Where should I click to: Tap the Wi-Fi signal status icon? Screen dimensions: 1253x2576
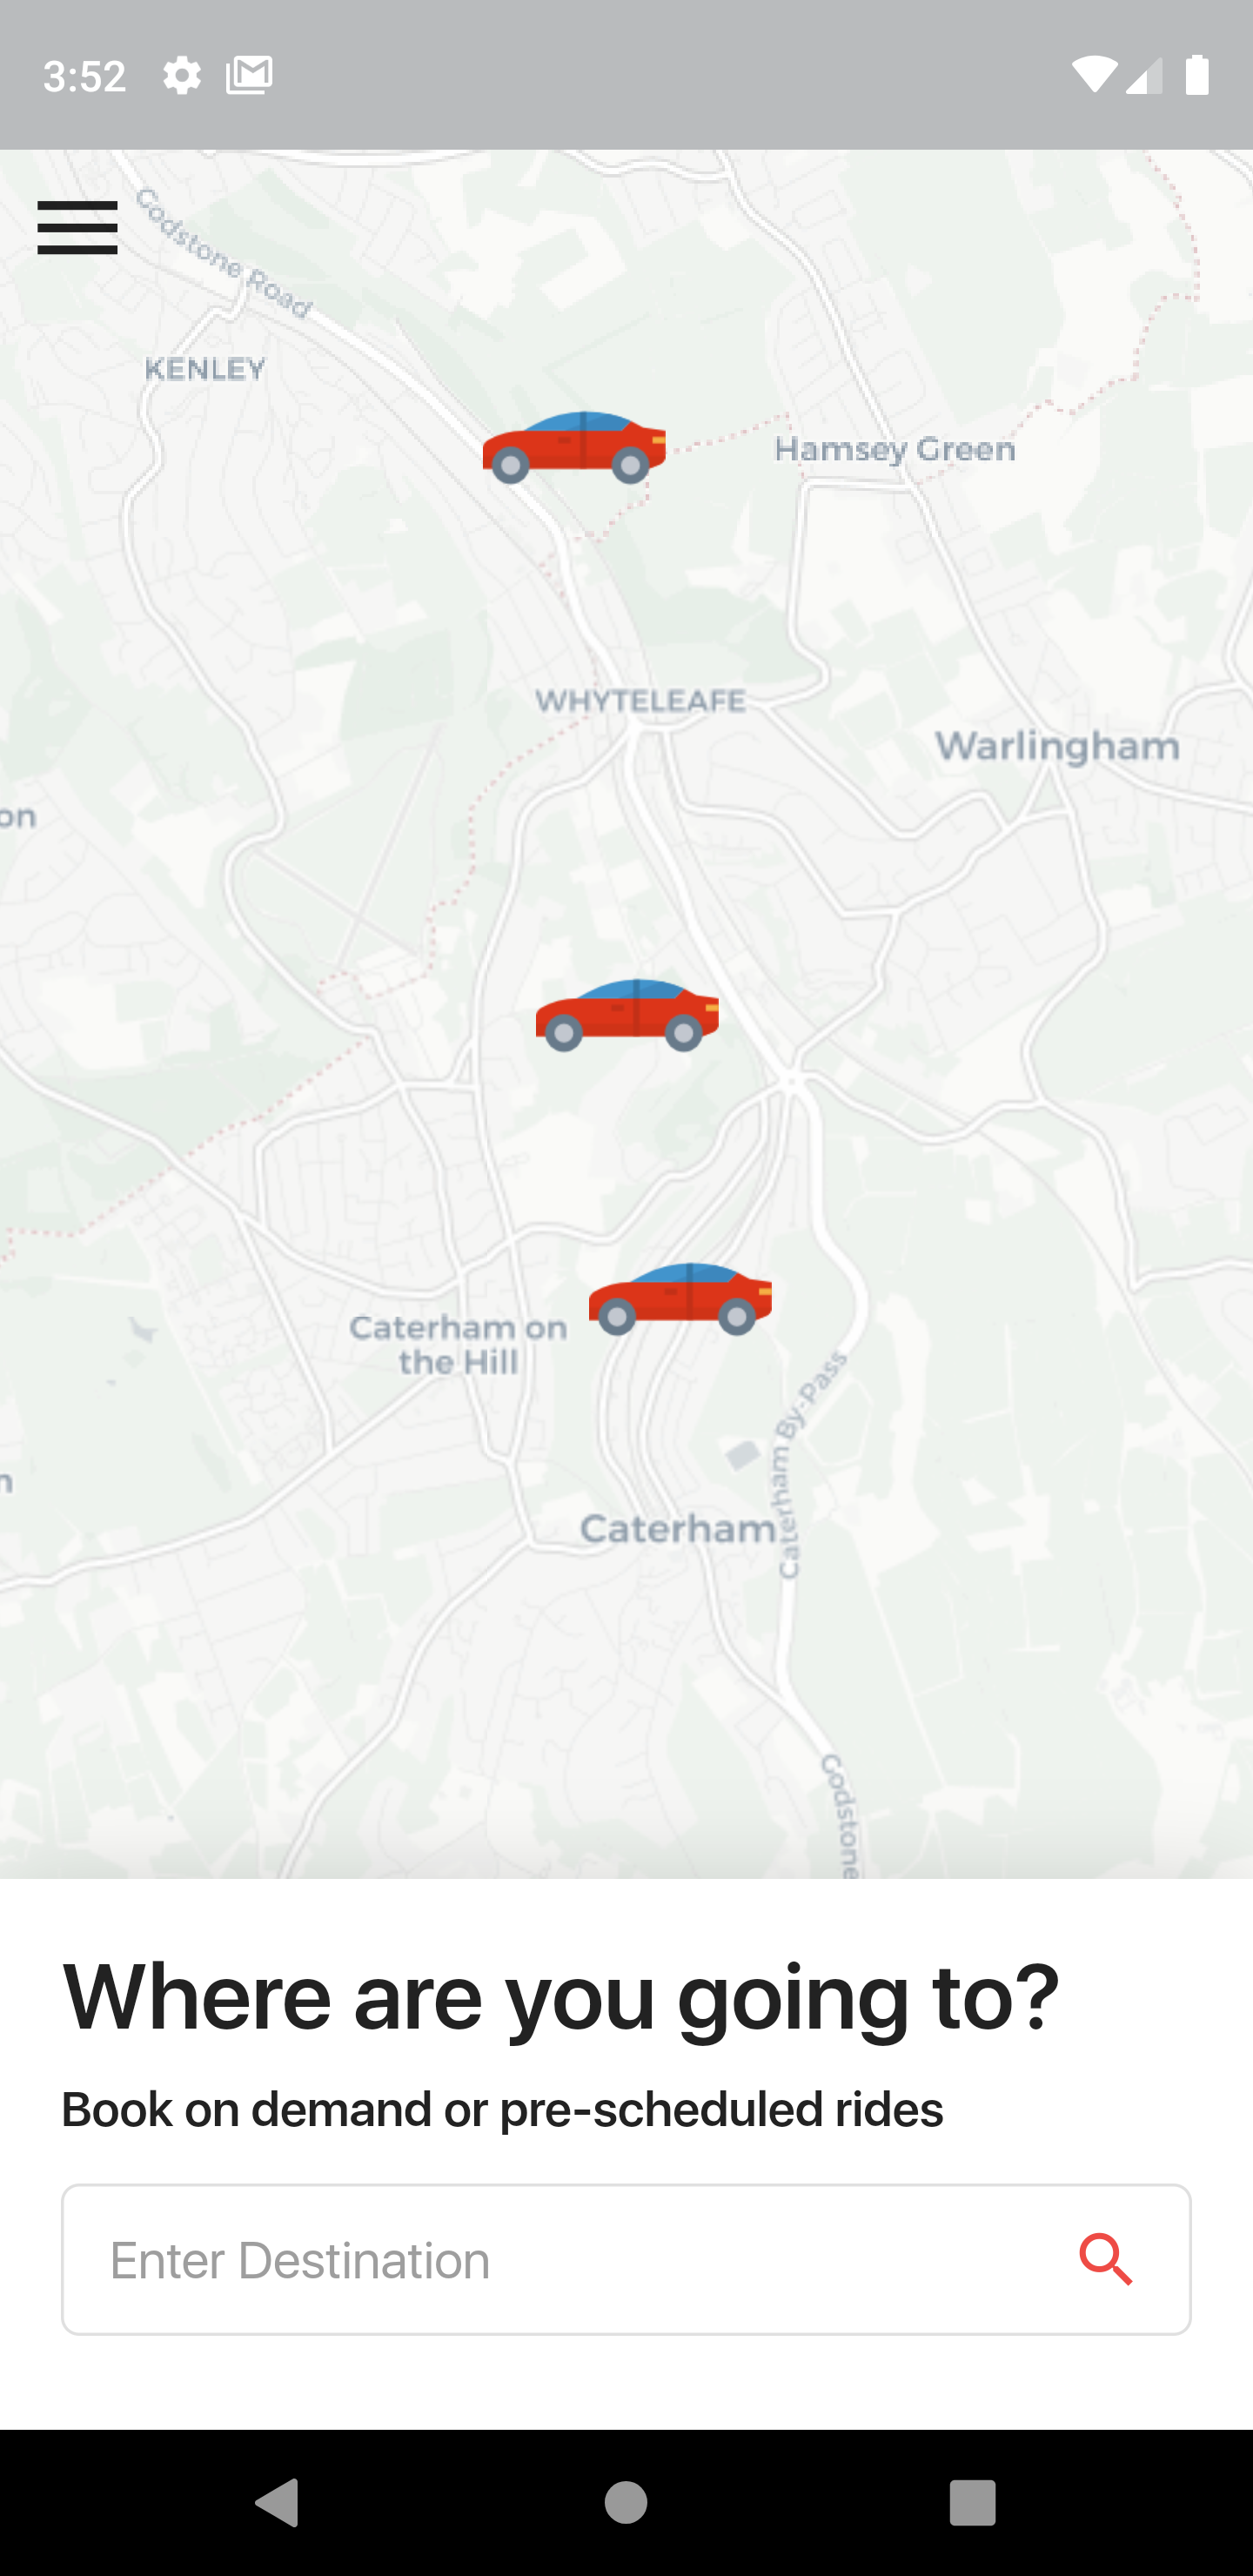(x=1093, y=75)
